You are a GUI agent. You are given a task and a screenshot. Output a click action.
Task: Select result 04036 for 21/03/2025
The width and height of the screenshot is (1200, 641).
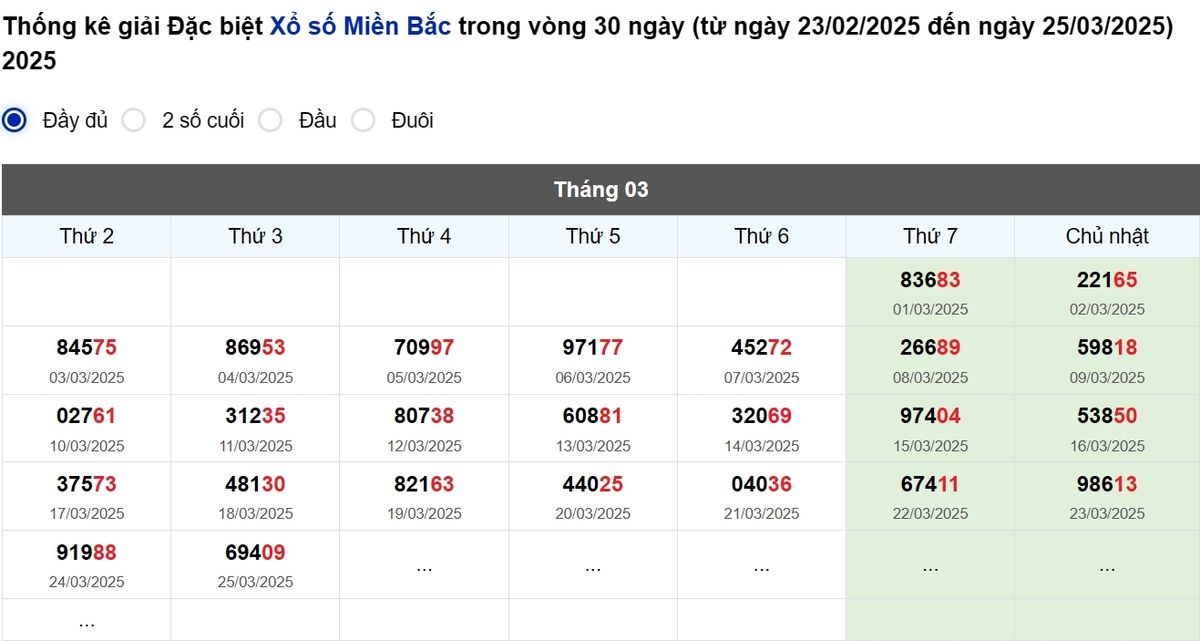click(x=762, y=484)
